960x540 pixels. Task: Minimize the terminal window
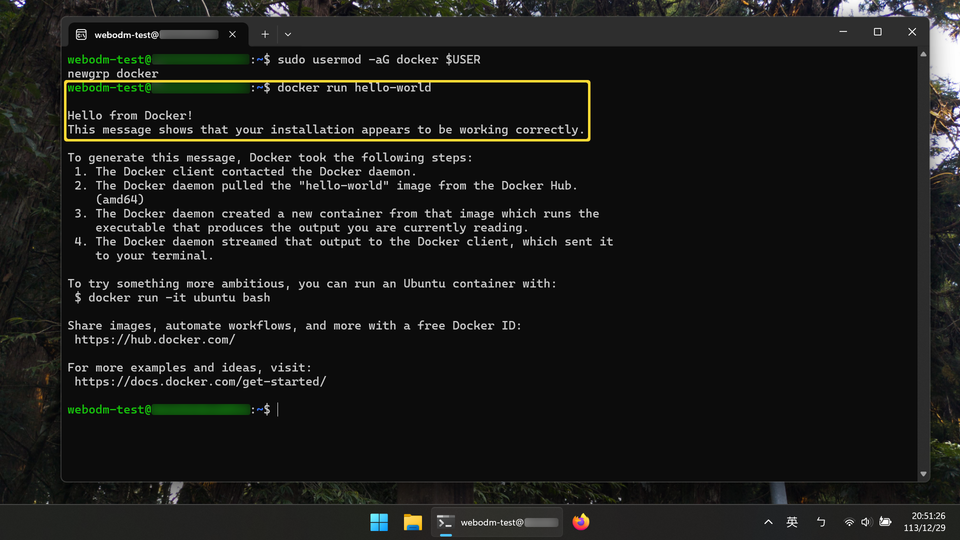coord(843,32)
